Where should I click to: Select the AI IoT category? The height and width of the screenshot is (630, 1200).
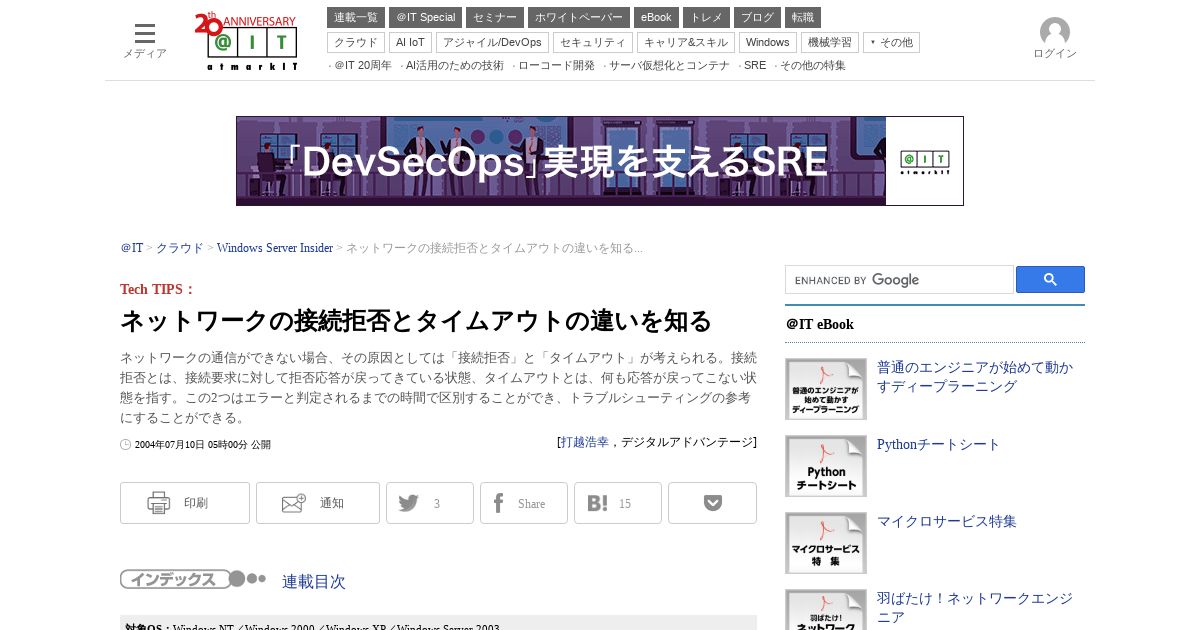[410, 43]
